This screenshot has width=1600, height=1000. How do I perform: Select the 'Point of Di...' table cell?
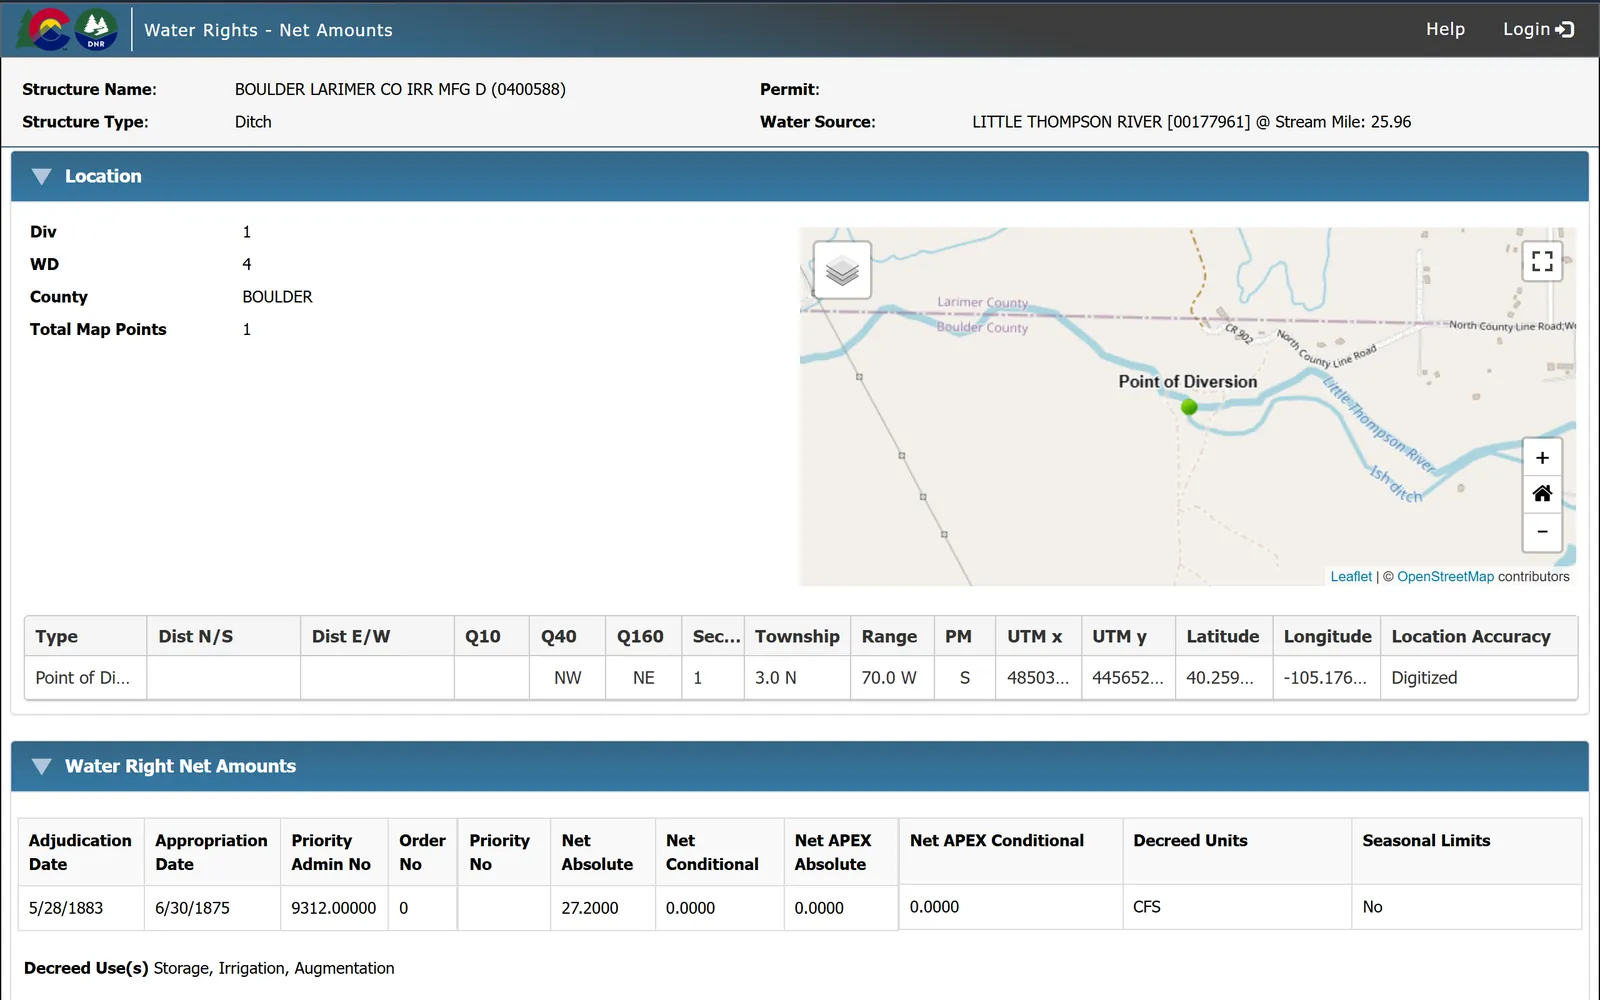86,678
